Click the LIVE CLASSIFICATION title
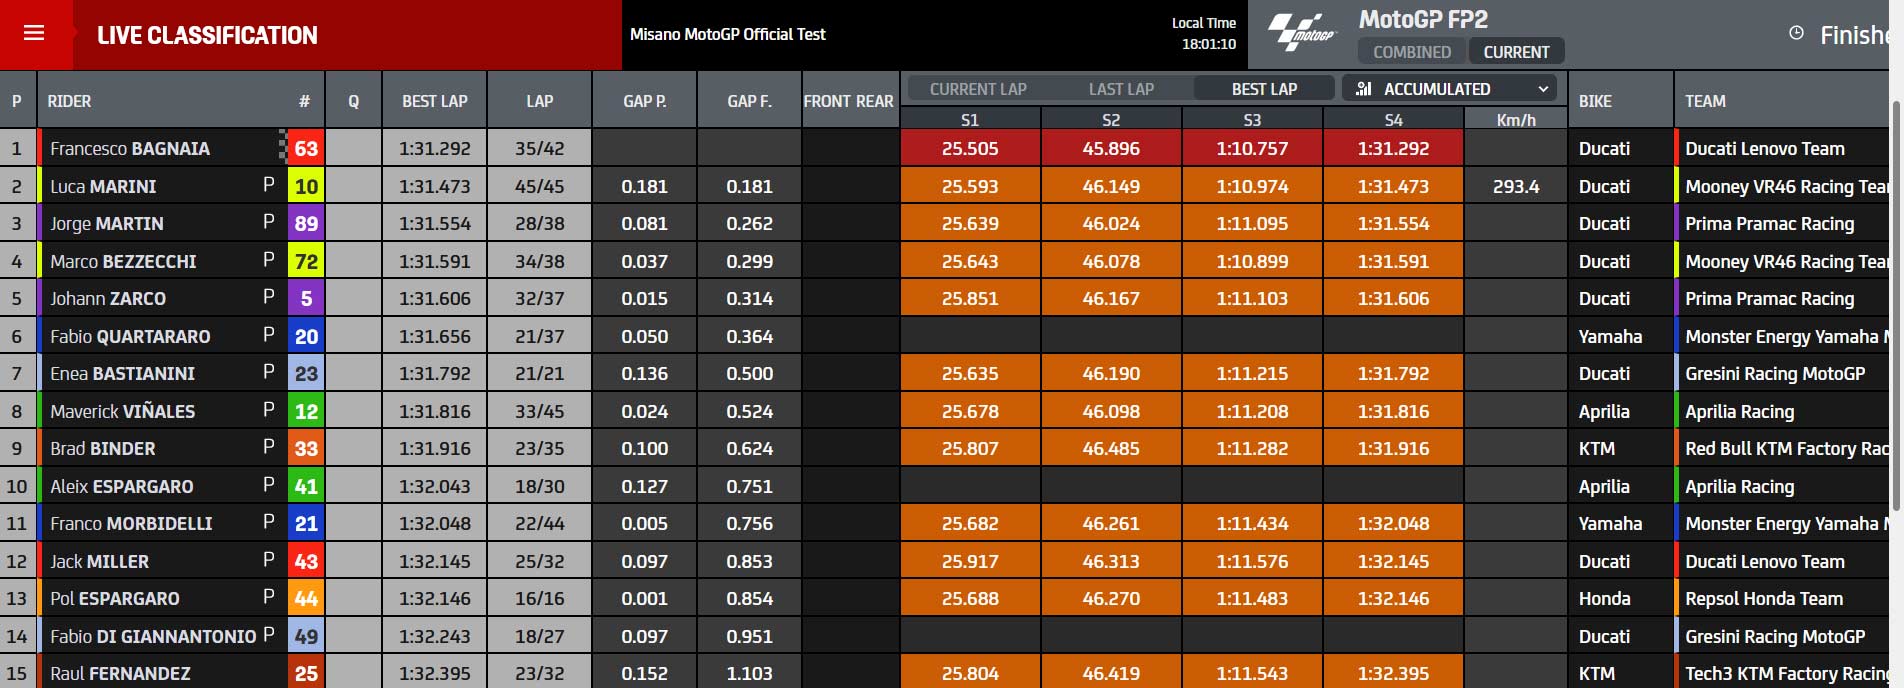 point(207,36)
